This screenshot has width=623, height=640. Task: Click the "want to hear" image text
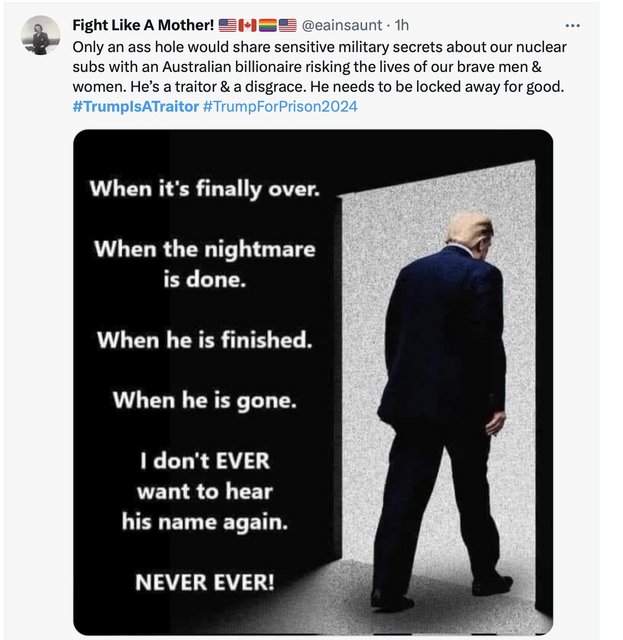pyautogui.click(x=205, y=491)
